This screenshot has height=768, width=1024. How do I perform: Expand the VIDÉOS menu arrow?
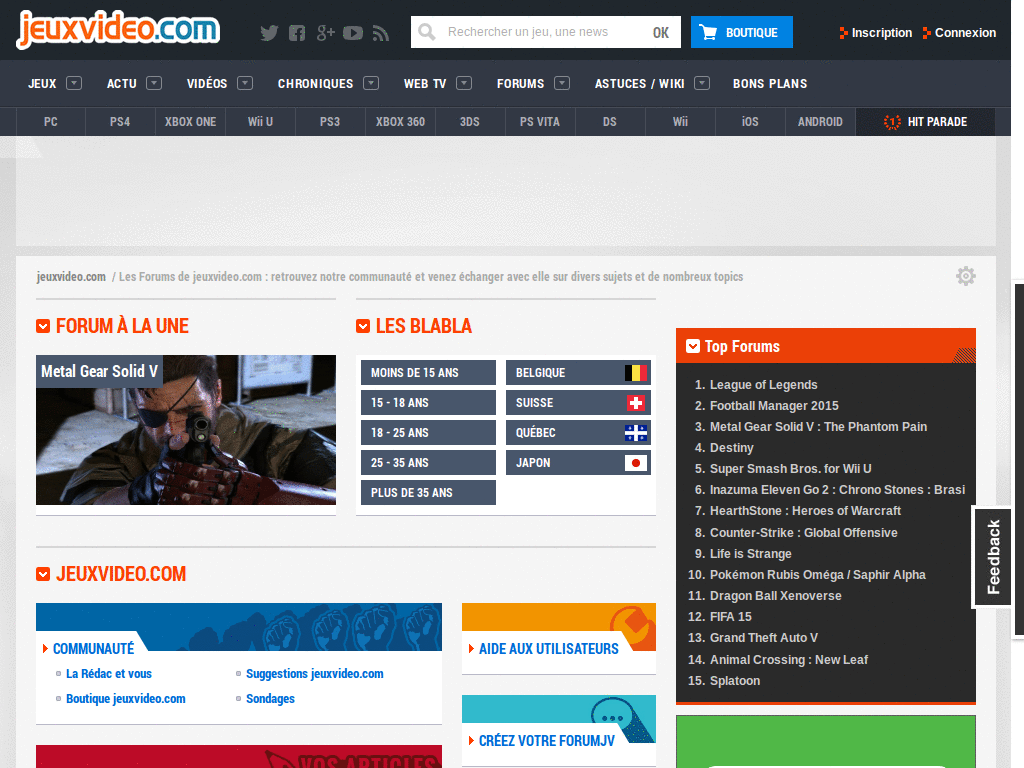(x=245, y=83)
